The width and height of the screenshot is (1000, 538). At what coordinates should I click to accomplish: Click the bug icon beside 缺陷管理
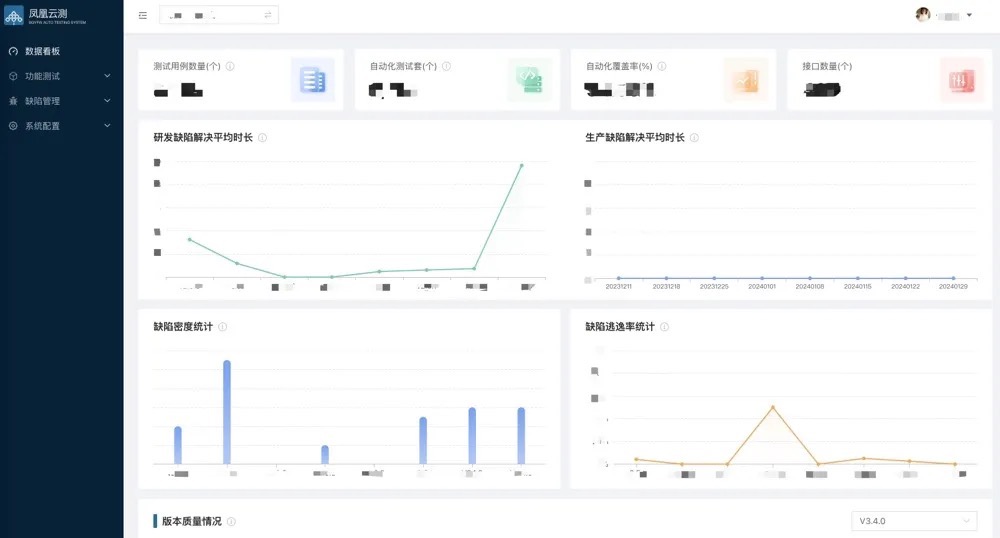pos(13,101)
